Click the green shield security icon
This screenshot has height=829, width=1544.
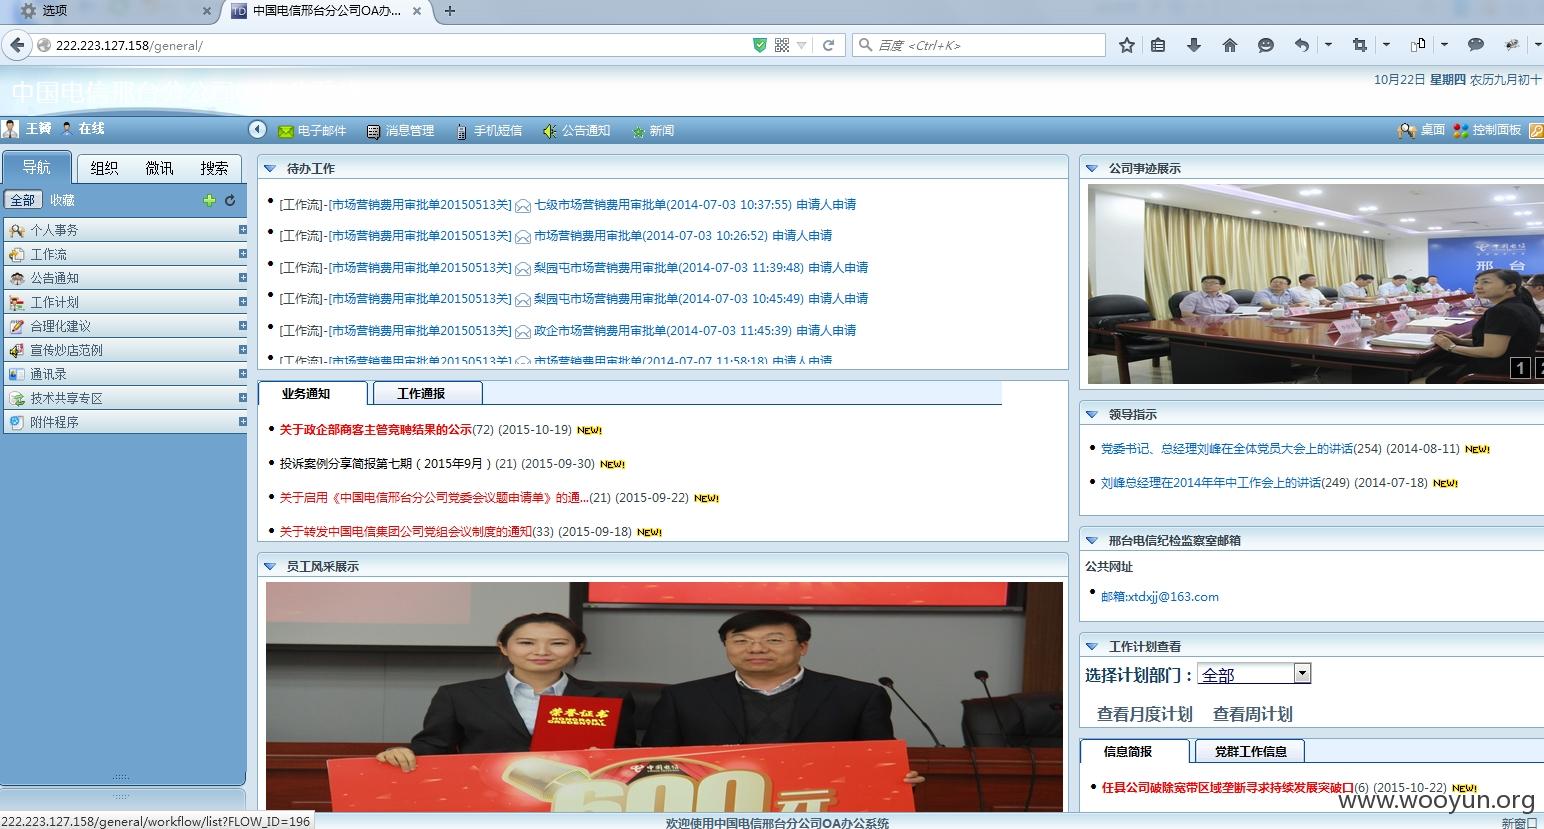point(759,45)
